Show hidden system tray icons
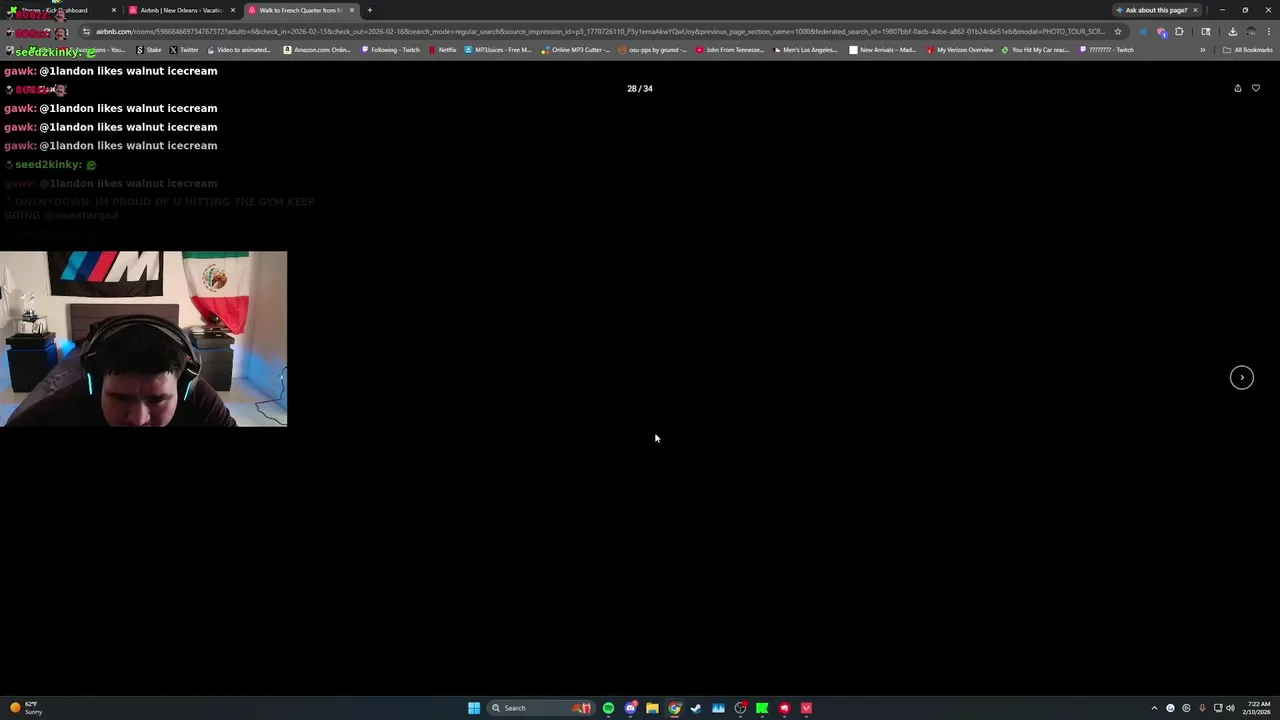 pyautogui.click(x=1154, y=708)
